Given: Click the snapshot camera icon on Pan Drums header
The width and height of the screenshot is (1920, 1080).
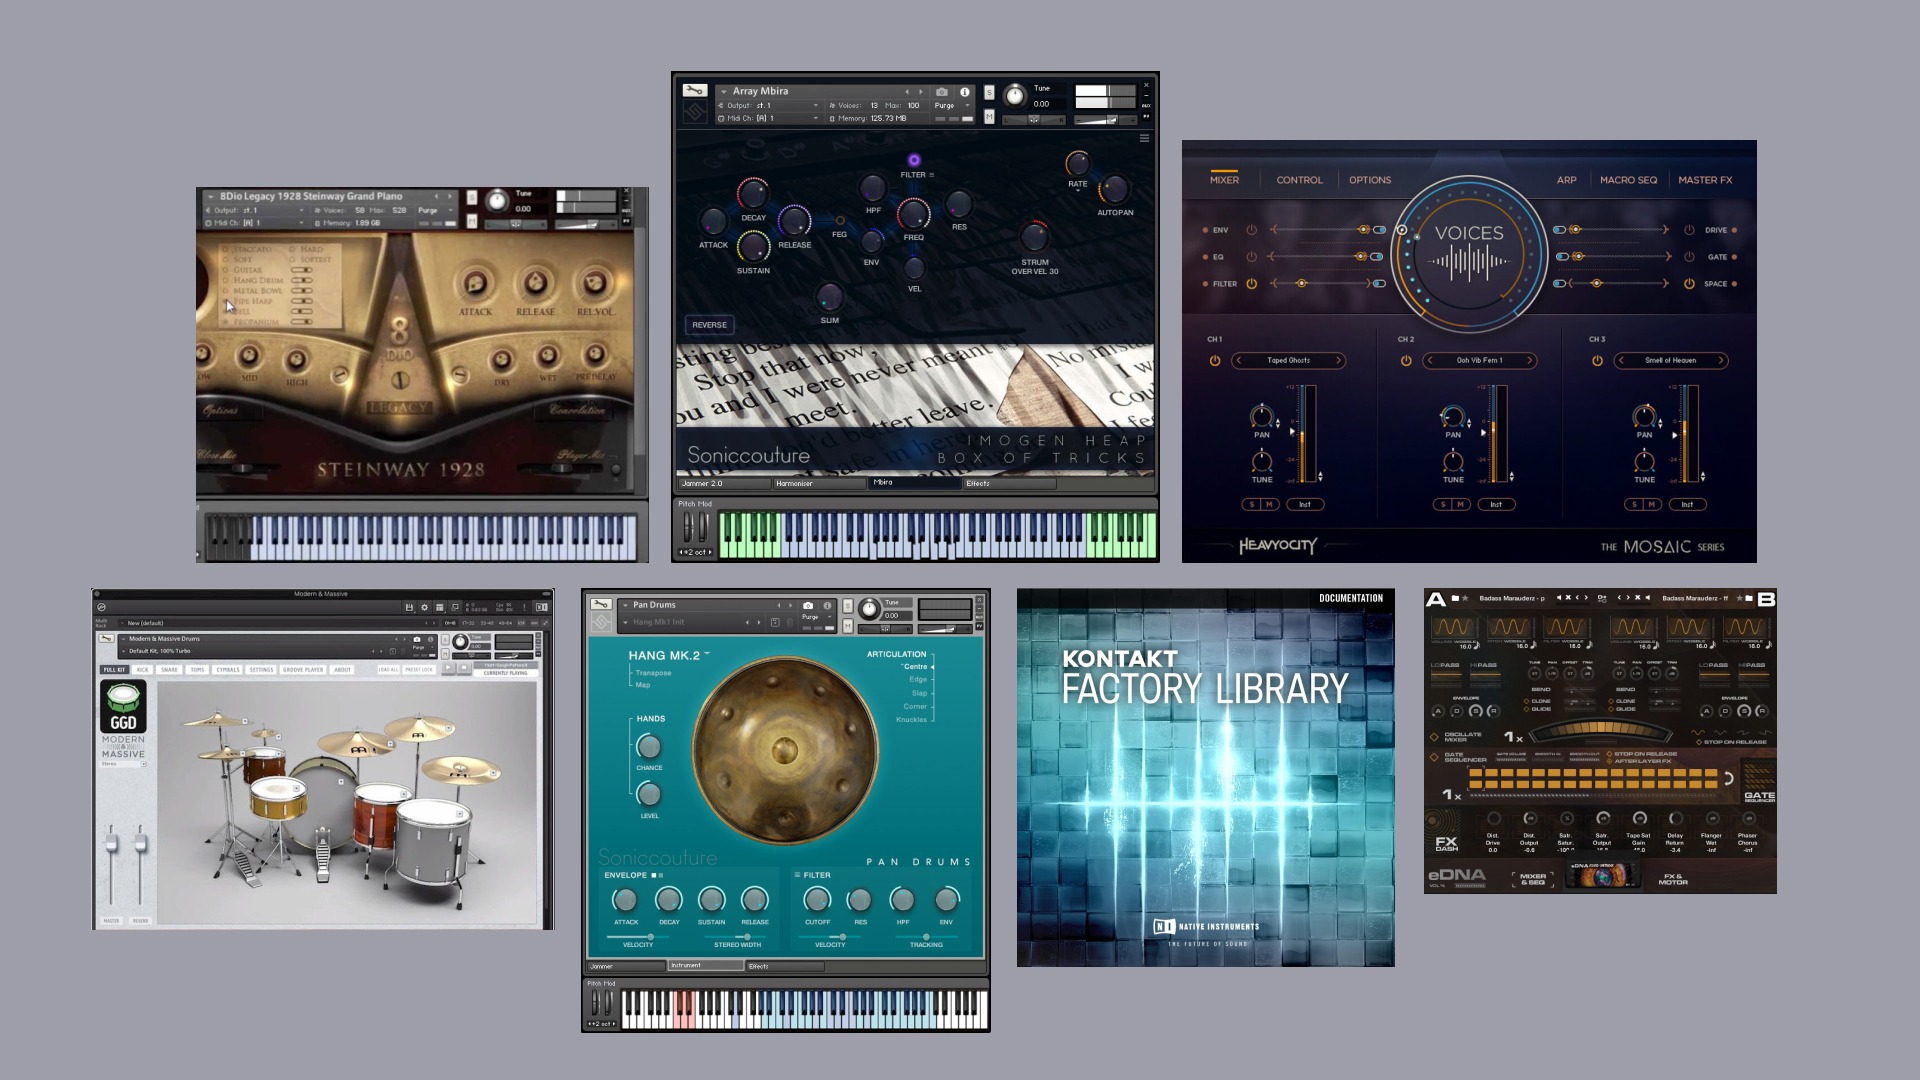Looking at the screenshot, I should [x=807, y=605].
